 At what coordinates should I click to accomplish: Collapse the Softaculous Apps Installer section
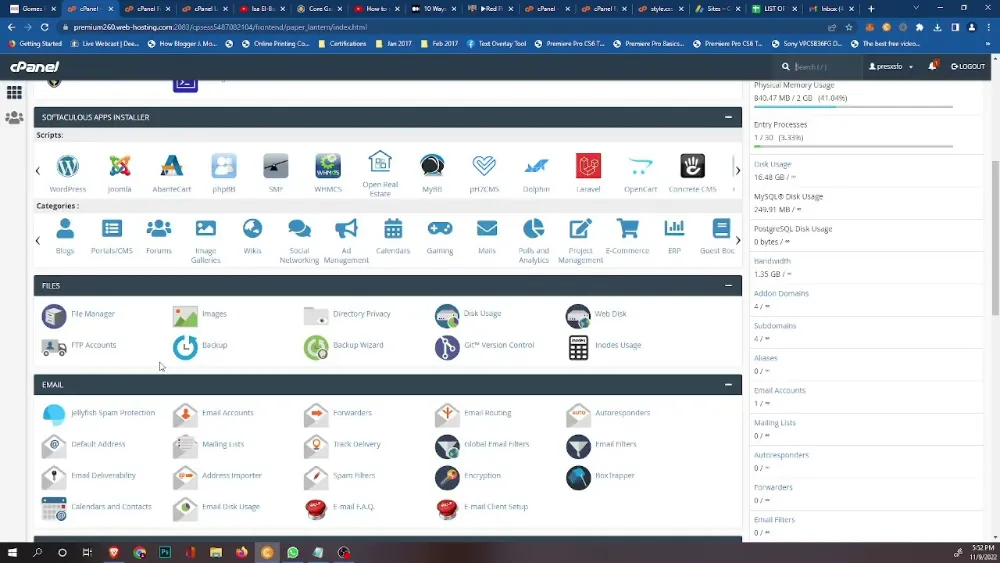tap(728, 117)
